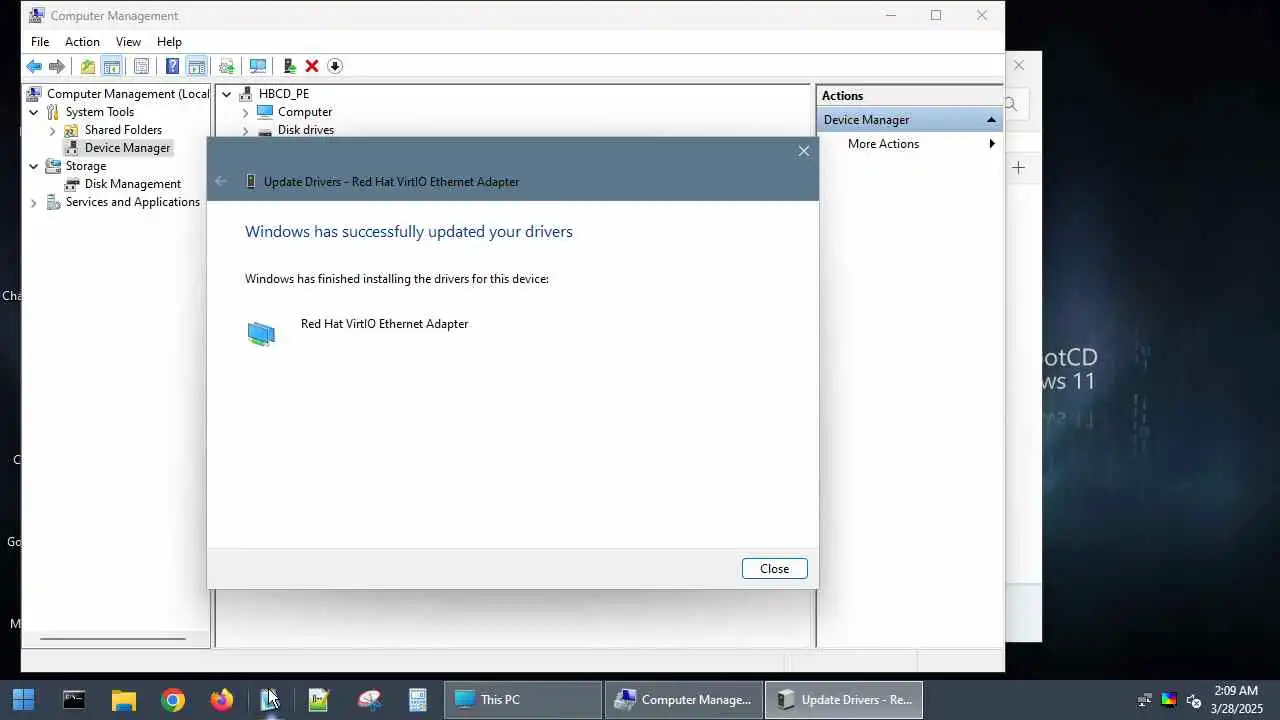Select Disk drives label in device list
Viewport: 1280px width, 720px height.
306,130
